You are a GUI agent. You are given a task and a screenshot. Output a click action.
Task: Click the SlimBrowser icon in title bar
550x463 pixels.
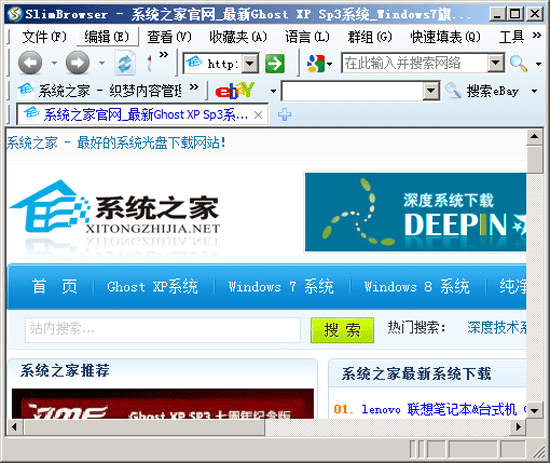pos(14,14)
